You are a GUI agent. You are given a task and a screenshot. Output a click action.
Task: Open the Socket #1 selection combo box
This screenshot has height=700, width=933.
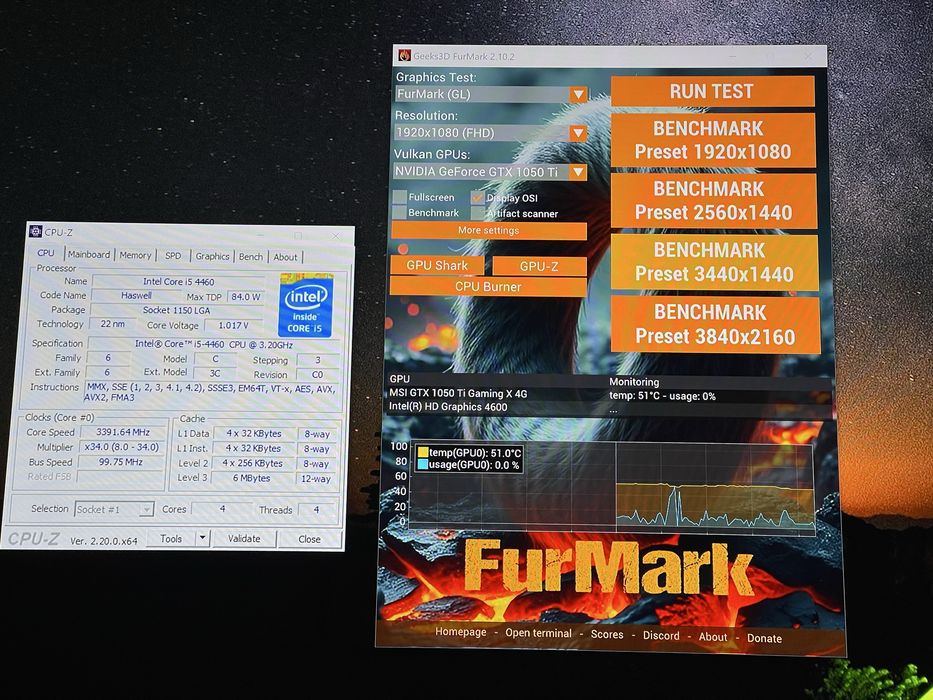point(114,510)
